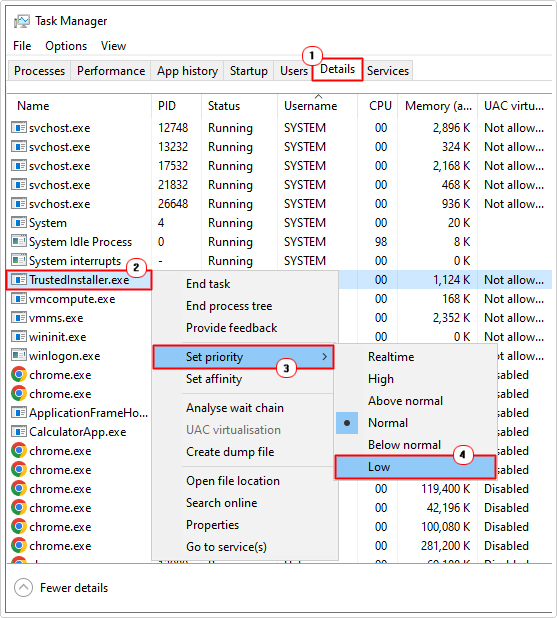Sort by the Memory column header
Image resolution: width=557 pixels, height=618 pixels.
click(x=438, y=106)
